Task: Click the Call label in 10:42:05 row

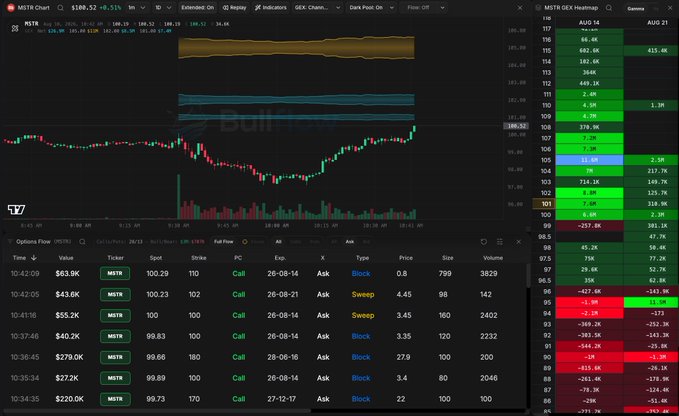Action: 239,294
